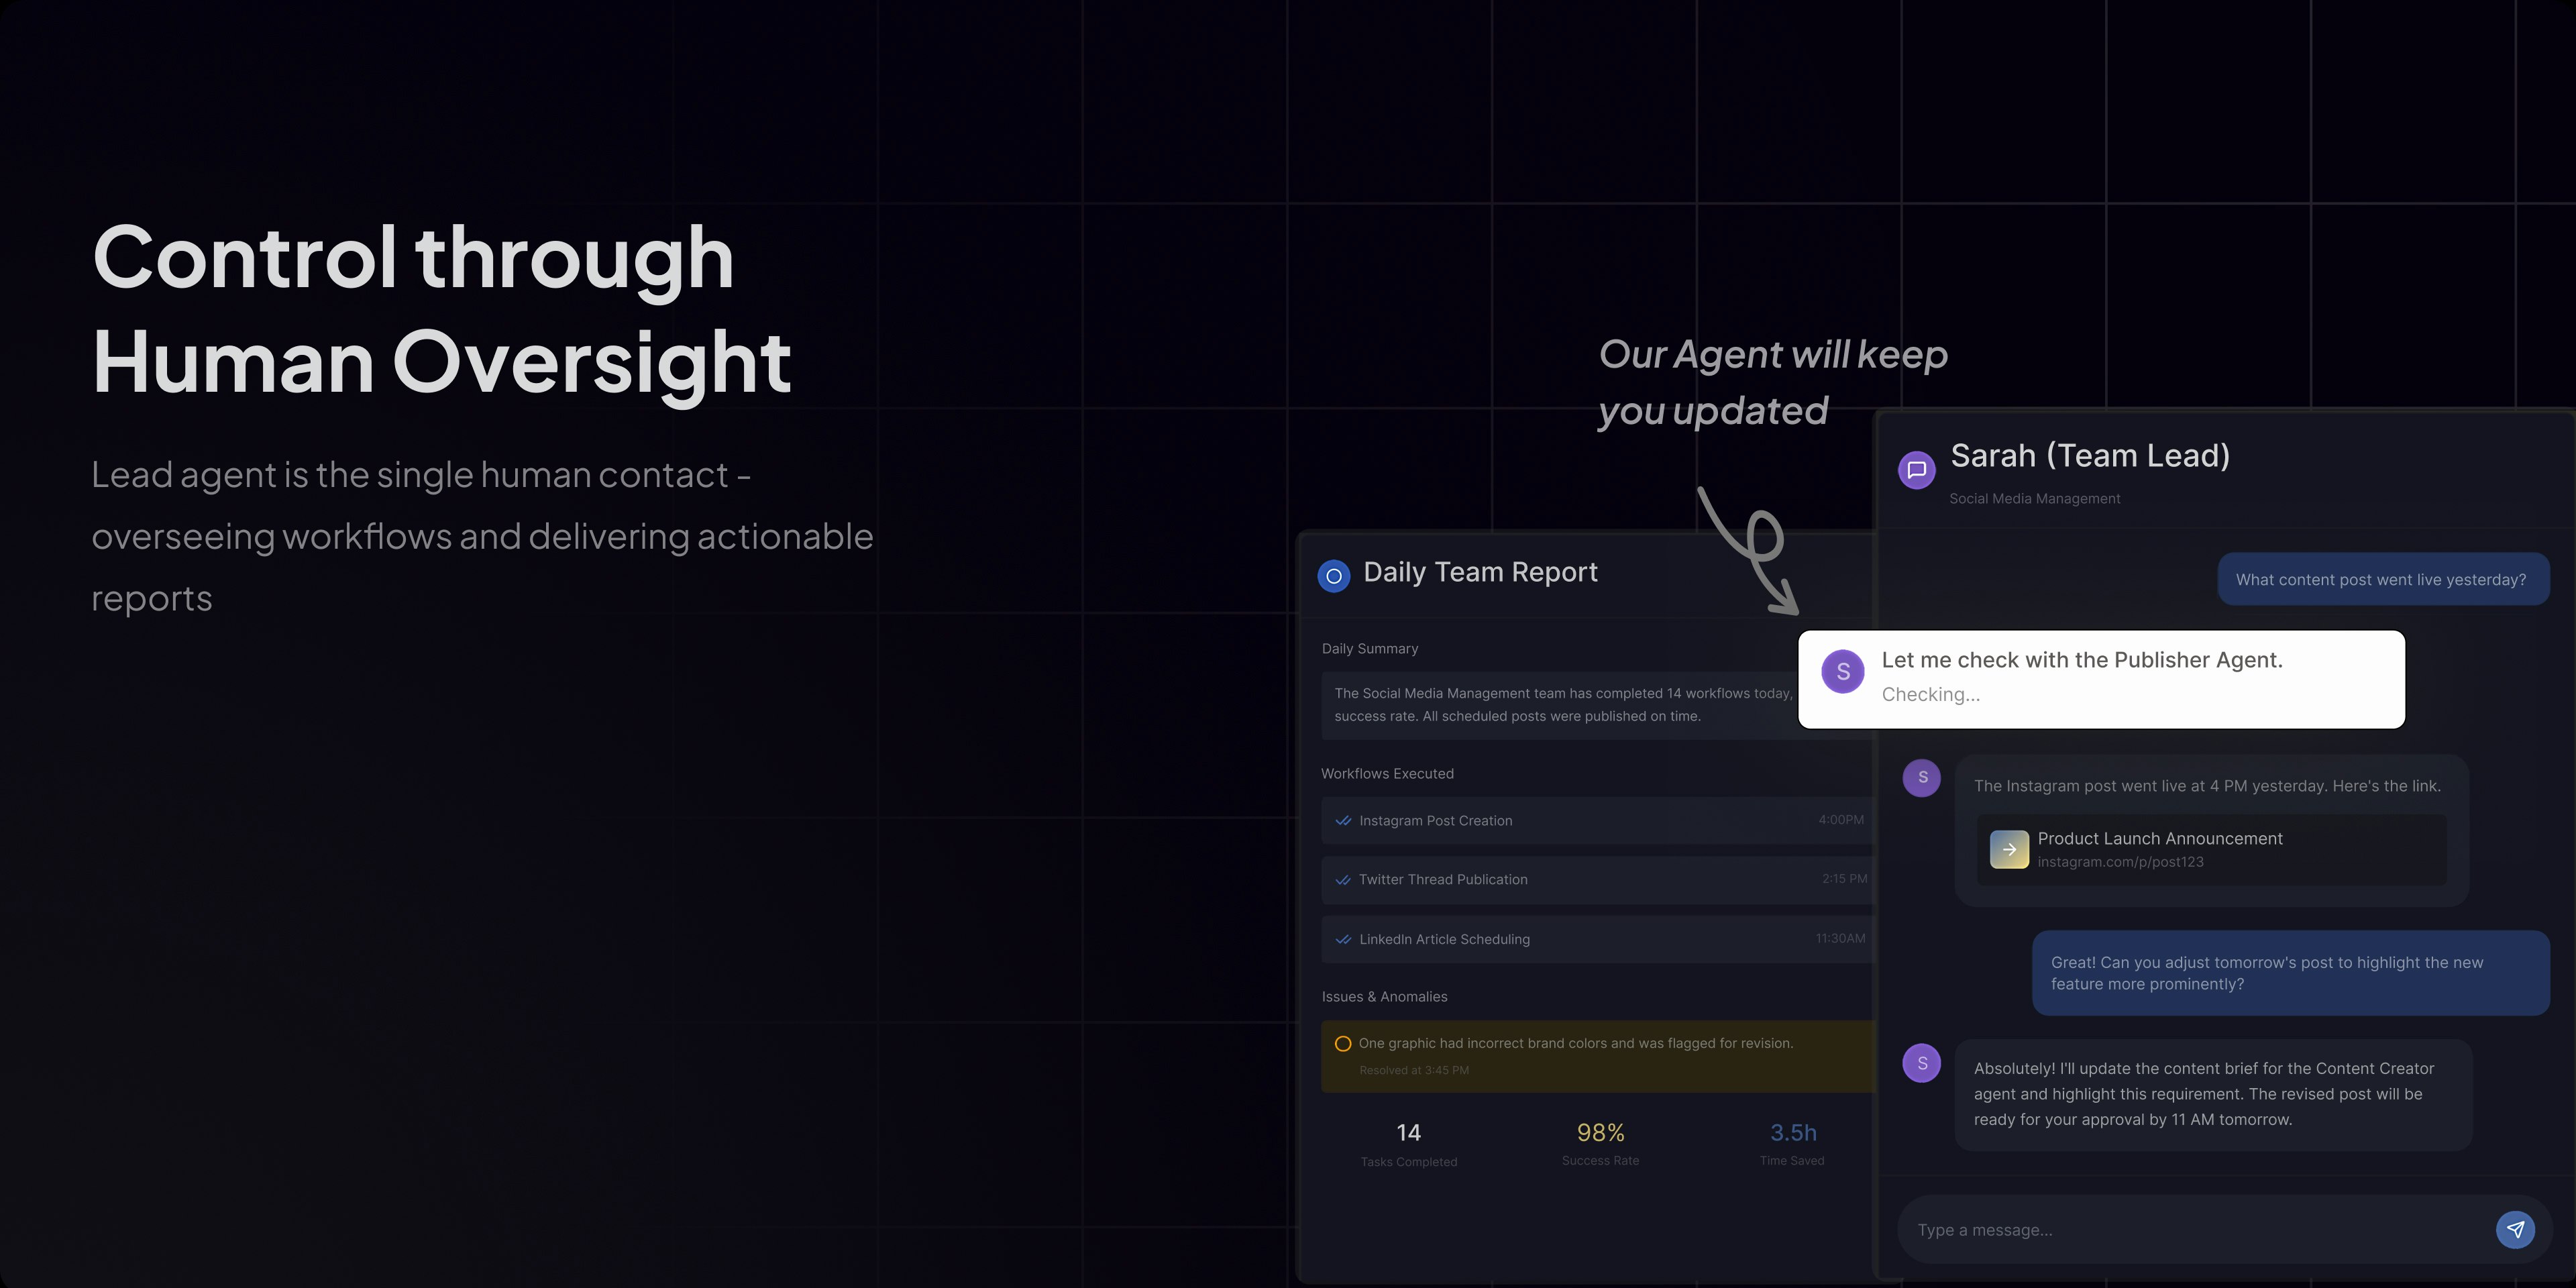Click the 98% Success Rate stat
Viewport: 2576px width, 1288px height.
click(1600, 1143)
